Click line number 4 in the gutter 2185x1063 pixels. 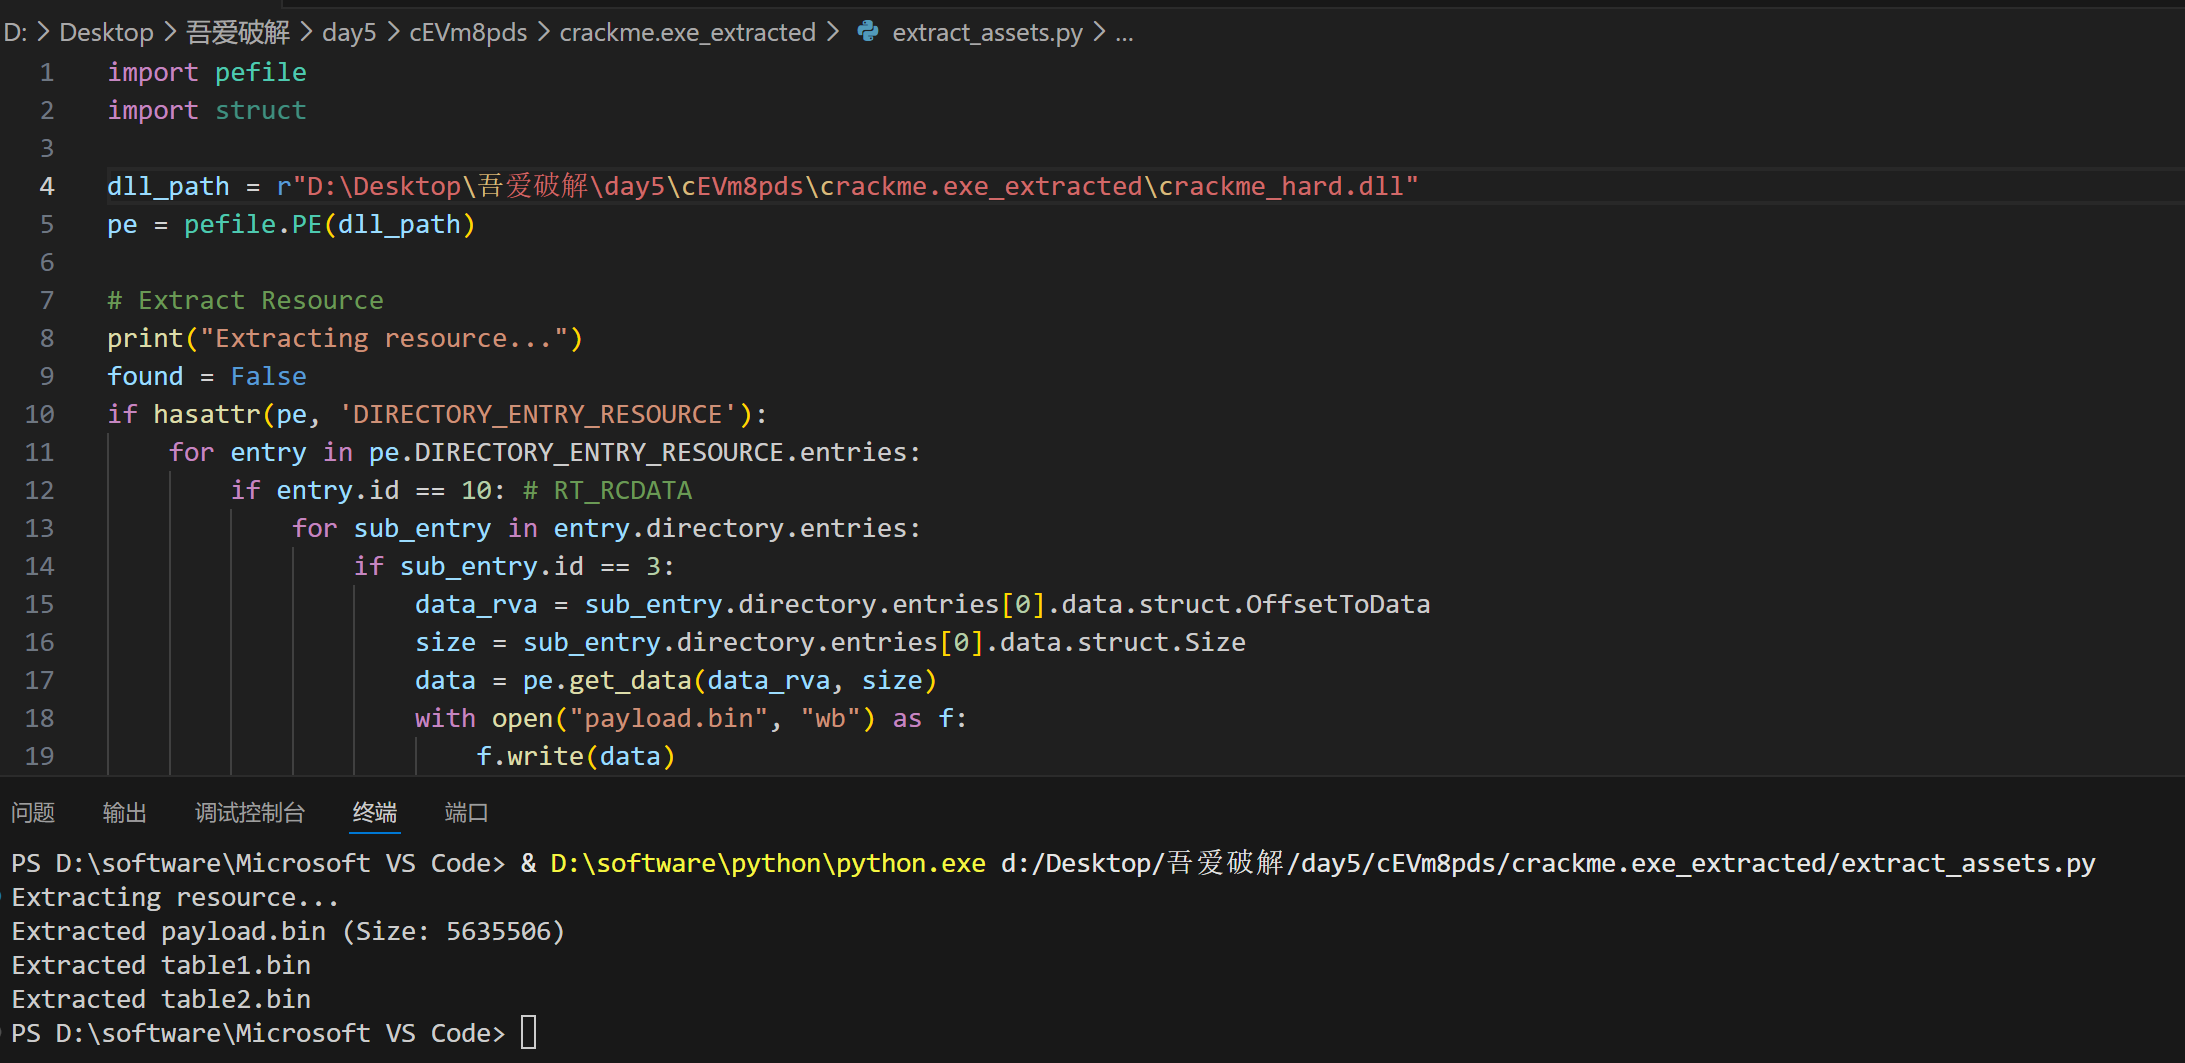[46, 187]
